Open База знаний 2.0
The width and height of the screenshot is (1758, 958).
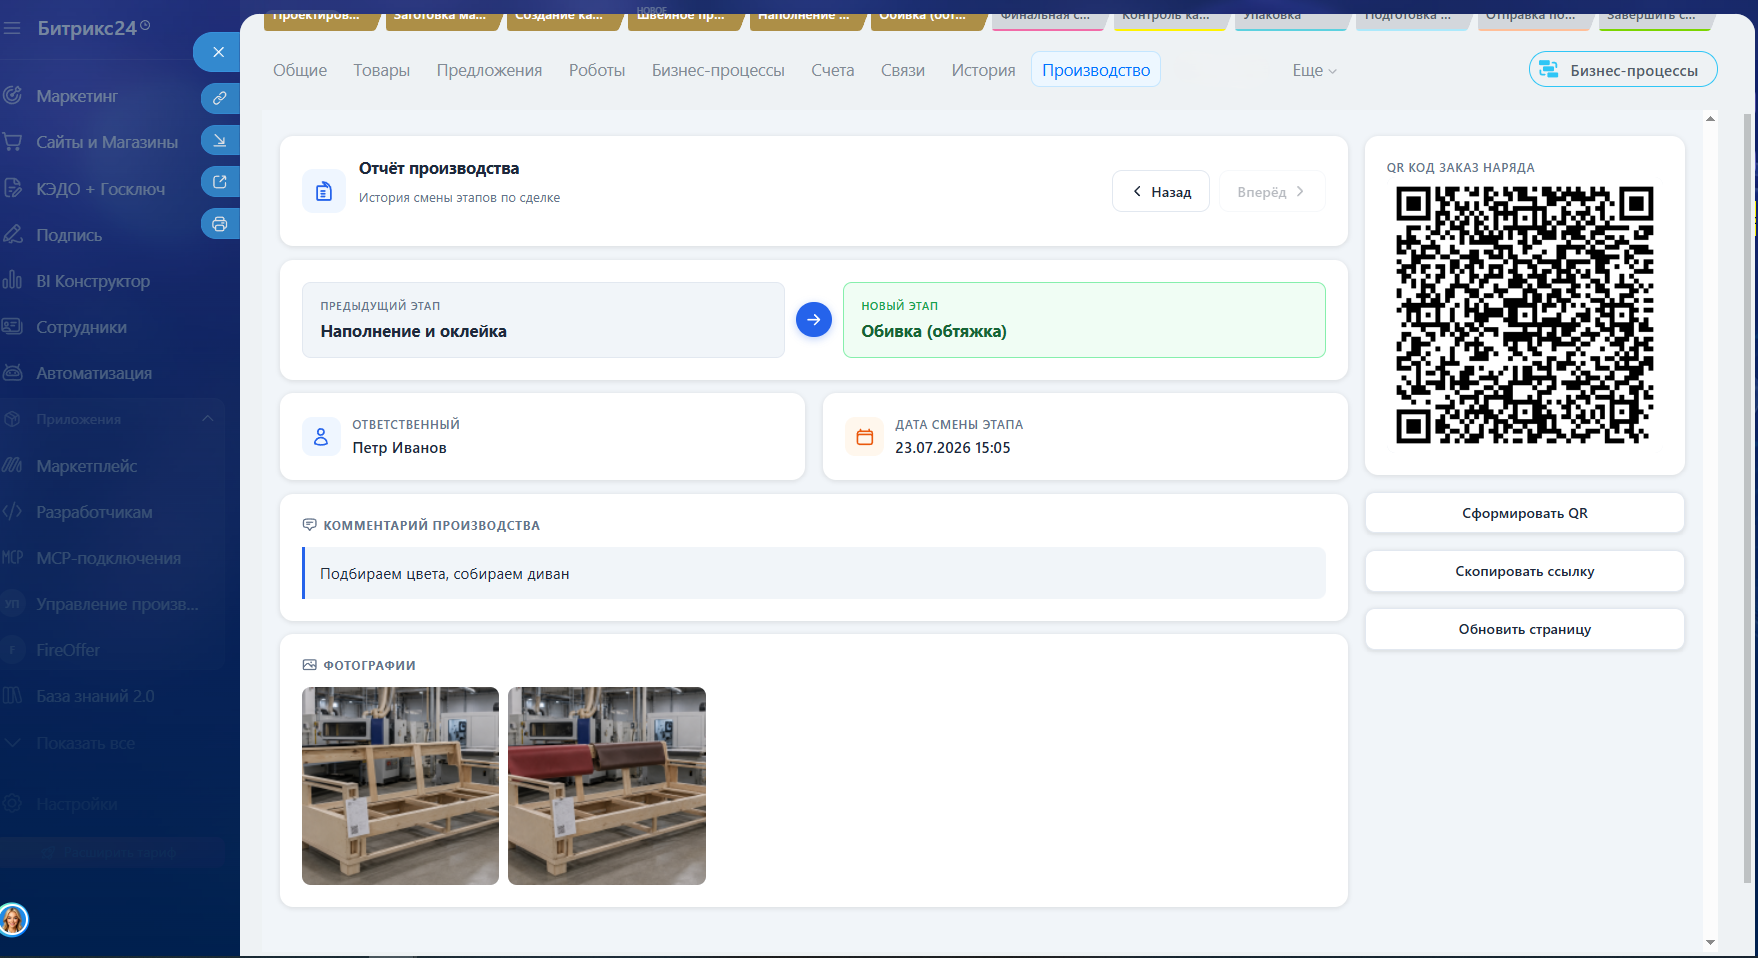pos(95,696)
